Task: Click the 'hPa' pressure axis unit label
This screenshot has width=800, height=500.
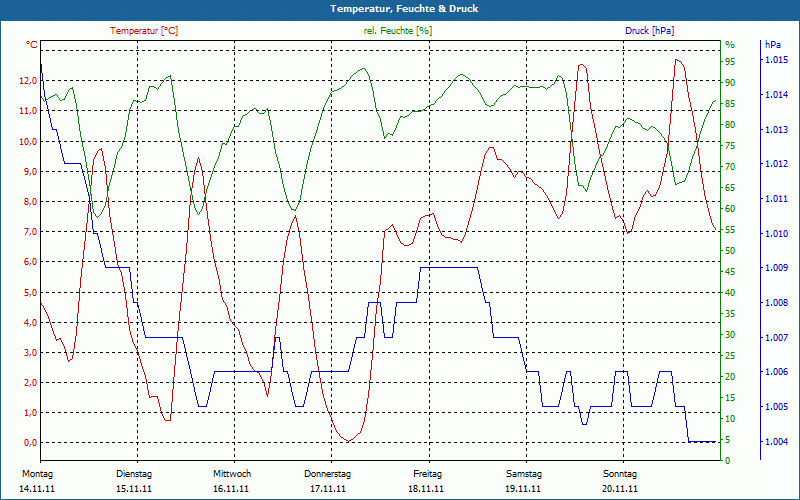Action: coord(773,45)
